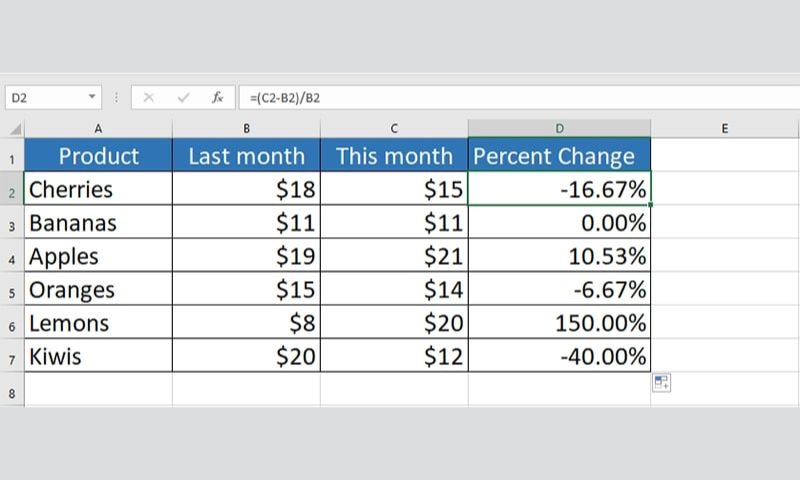Image resolution: width=800 pixels, height=480 pixels.
Task: Select row 1 header
Action: point(12,155)
